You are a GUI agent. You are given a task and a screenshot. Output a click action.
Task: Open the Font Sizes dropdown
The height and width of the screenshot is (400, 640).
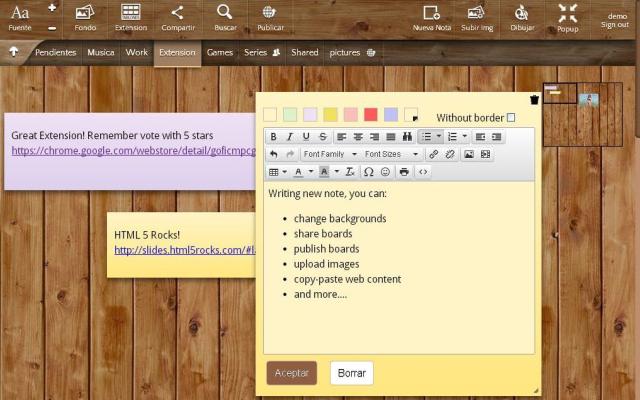(391, 154)
